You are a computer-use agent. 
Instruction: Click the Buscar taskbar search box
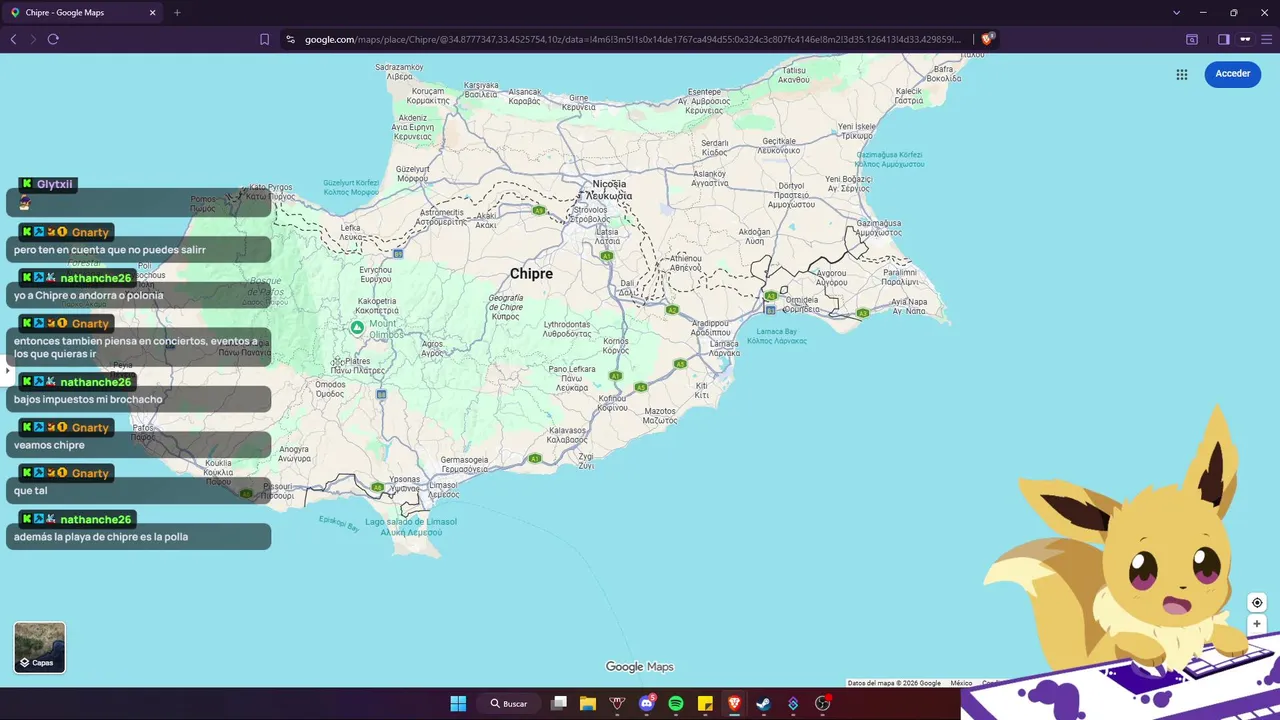coord(509,703)
